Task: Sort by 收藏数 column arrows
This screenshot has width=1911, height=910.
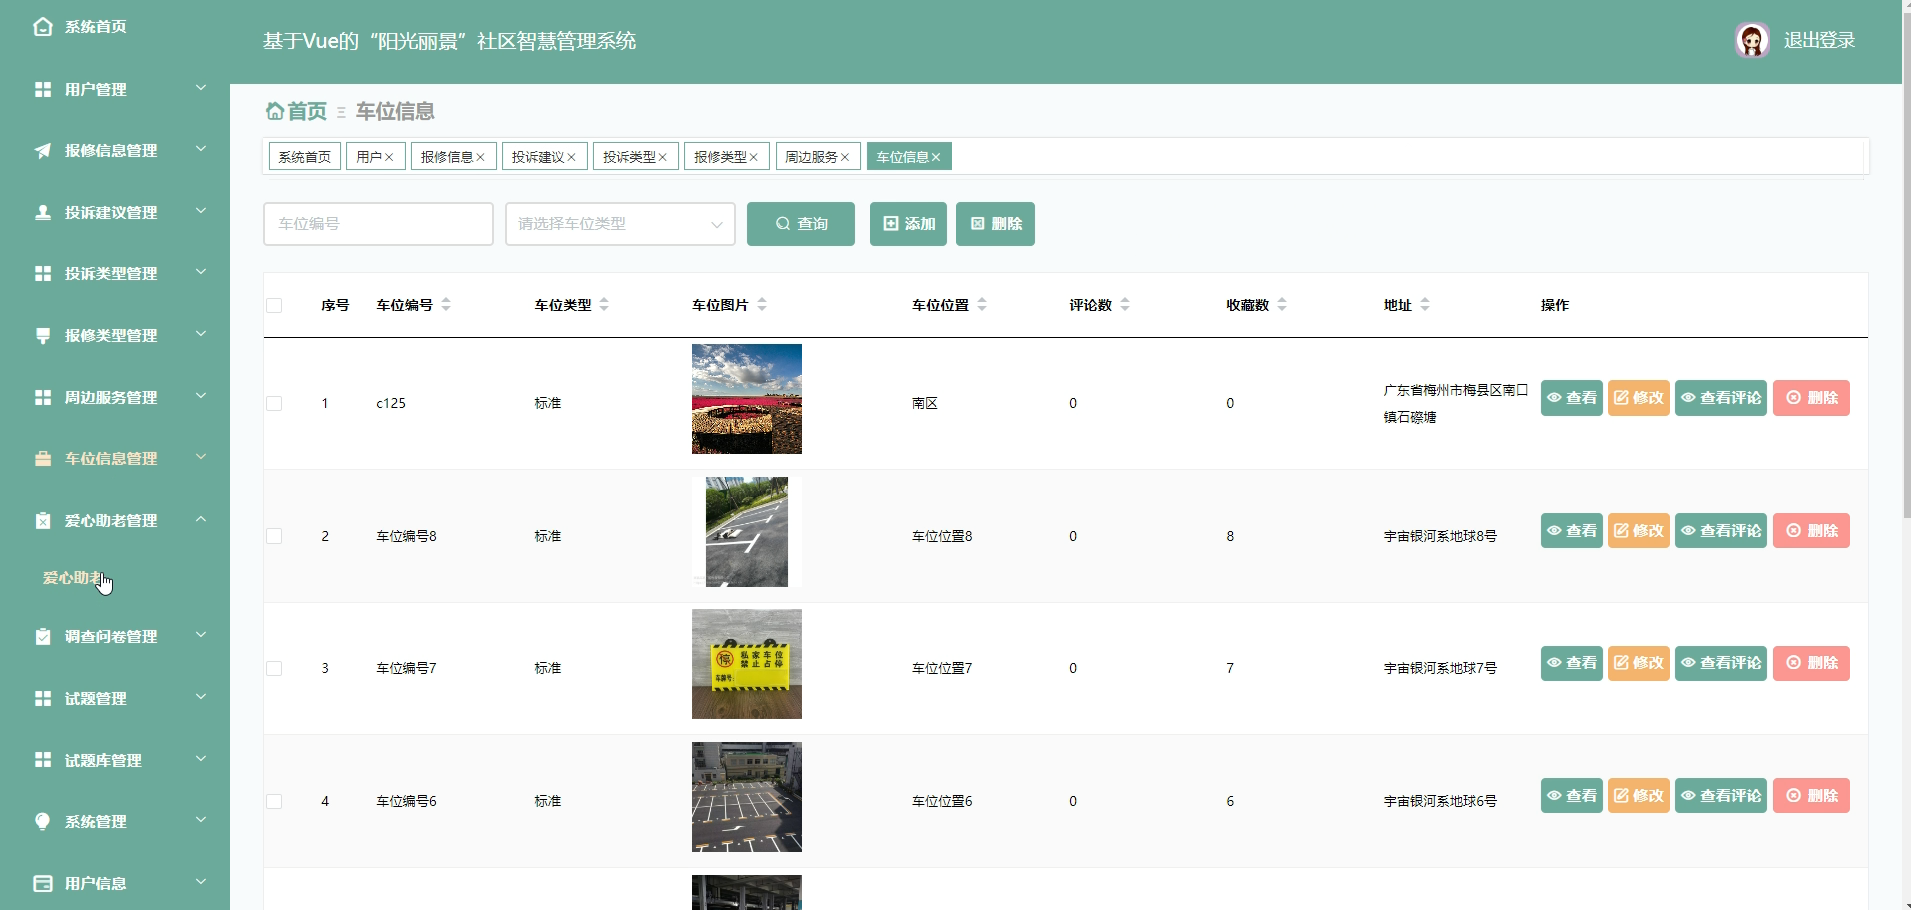Action: [1282, 305]
